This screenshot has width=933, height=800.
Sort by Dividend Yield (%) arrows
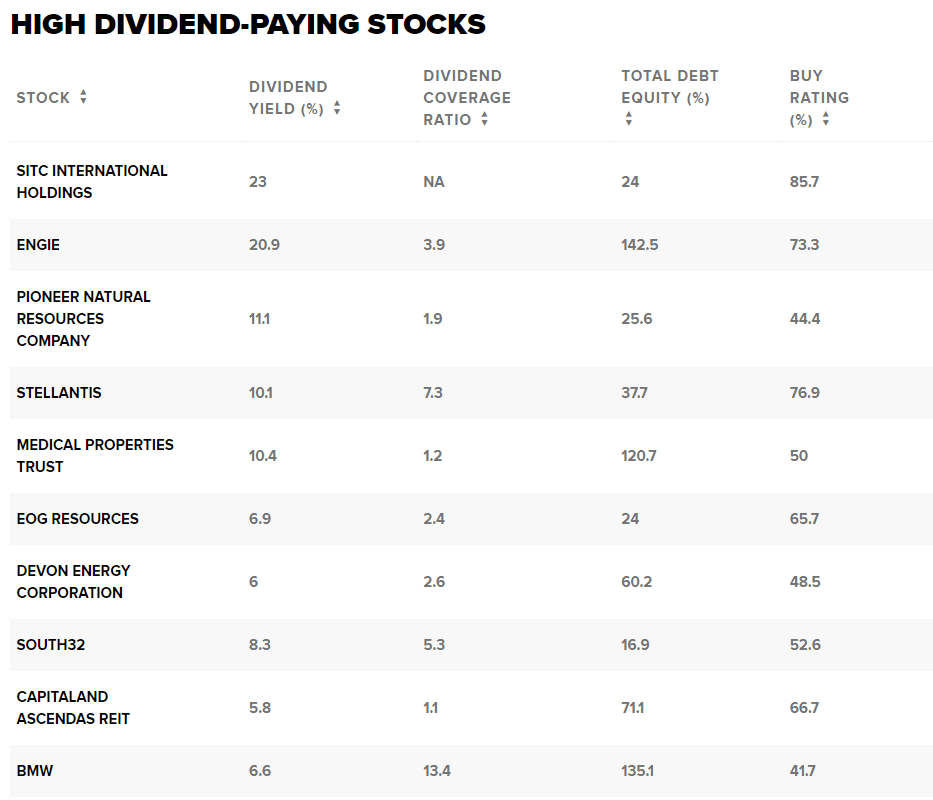point(337,108)
